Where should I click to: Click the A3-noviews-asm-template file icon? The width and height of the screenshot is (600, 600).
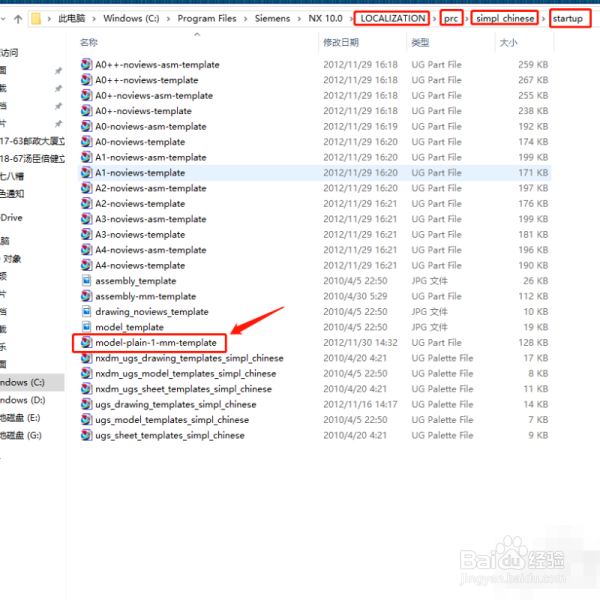tap(86, 219)
